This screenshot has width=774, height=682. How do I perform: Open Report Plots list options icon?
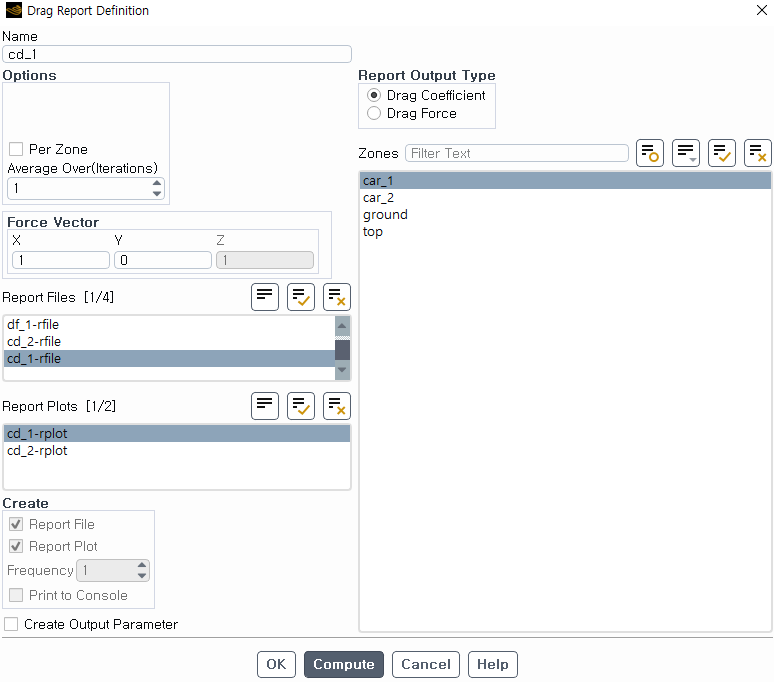pyautogui.click(x=265, y=406)
